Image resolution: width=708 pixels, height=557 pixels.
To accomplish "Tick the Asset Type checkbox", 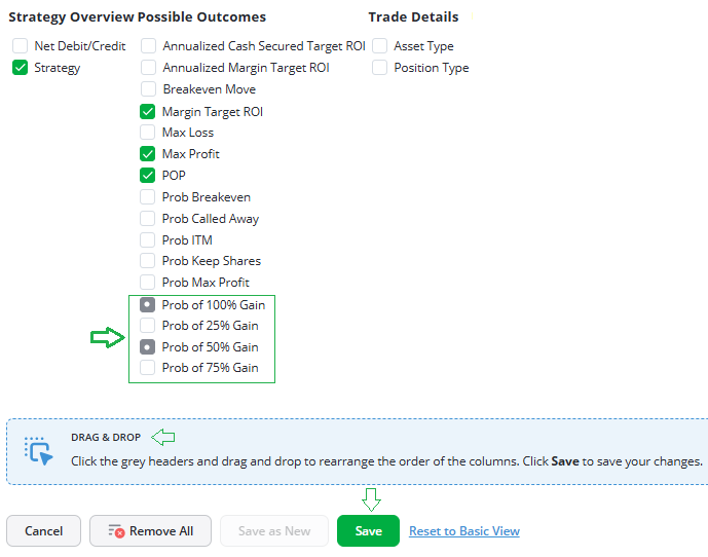I will pyautogui.click(x=380, y=46).
